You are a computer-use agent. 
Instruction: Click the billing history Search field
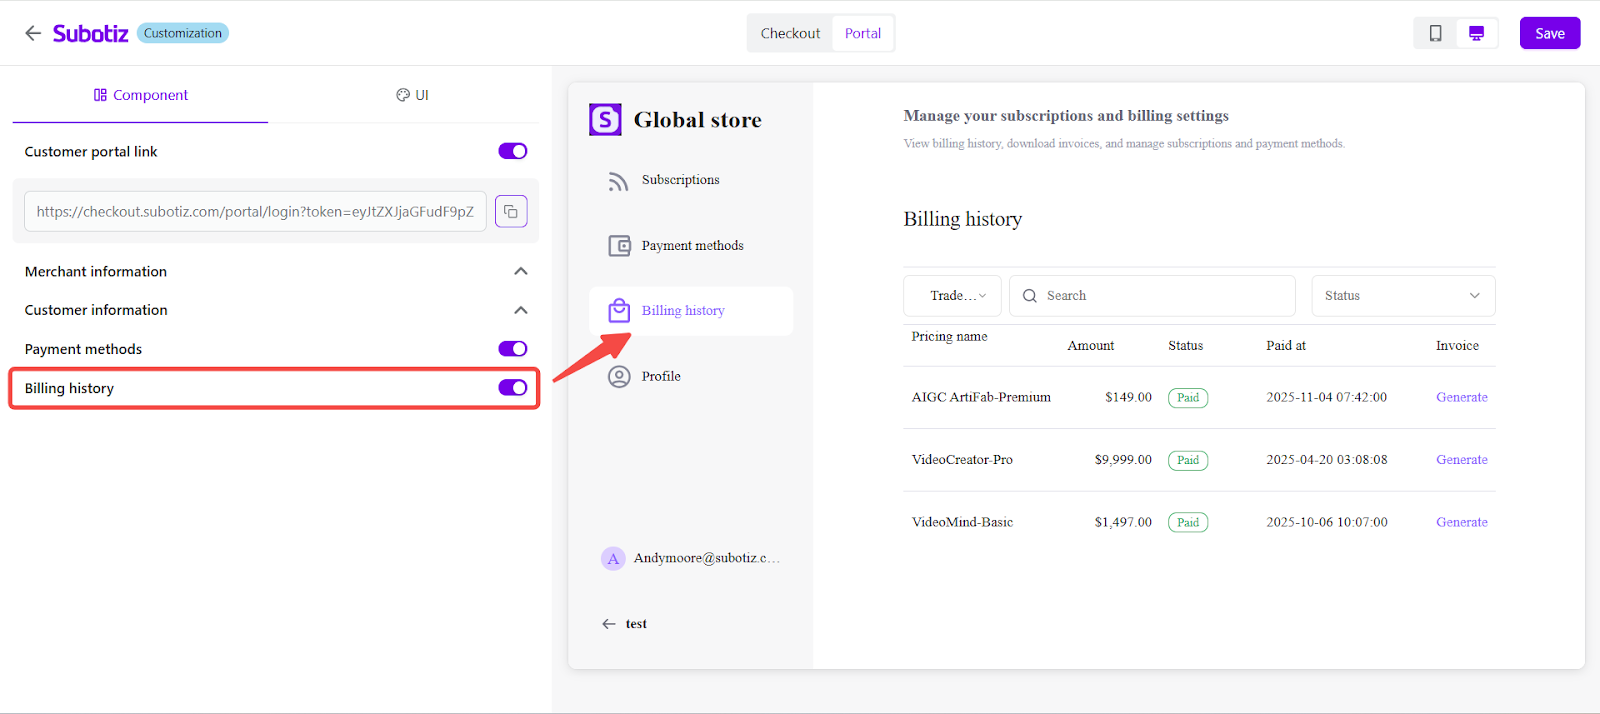(x=1160, y=296)
